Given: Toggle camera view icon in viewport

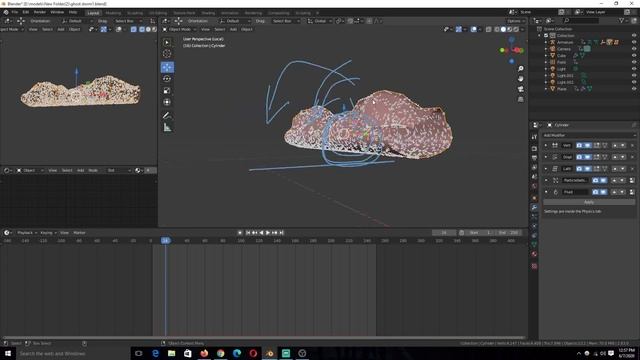Looking at the screenshot, I should tap(520, 89).
